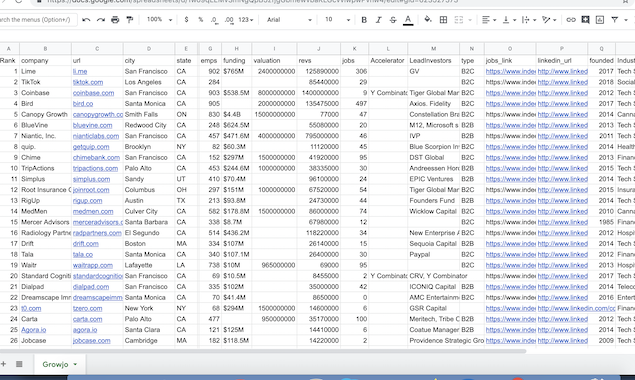635x380 pixels.
Task: Undo the last action
Action: pos(86,19)
